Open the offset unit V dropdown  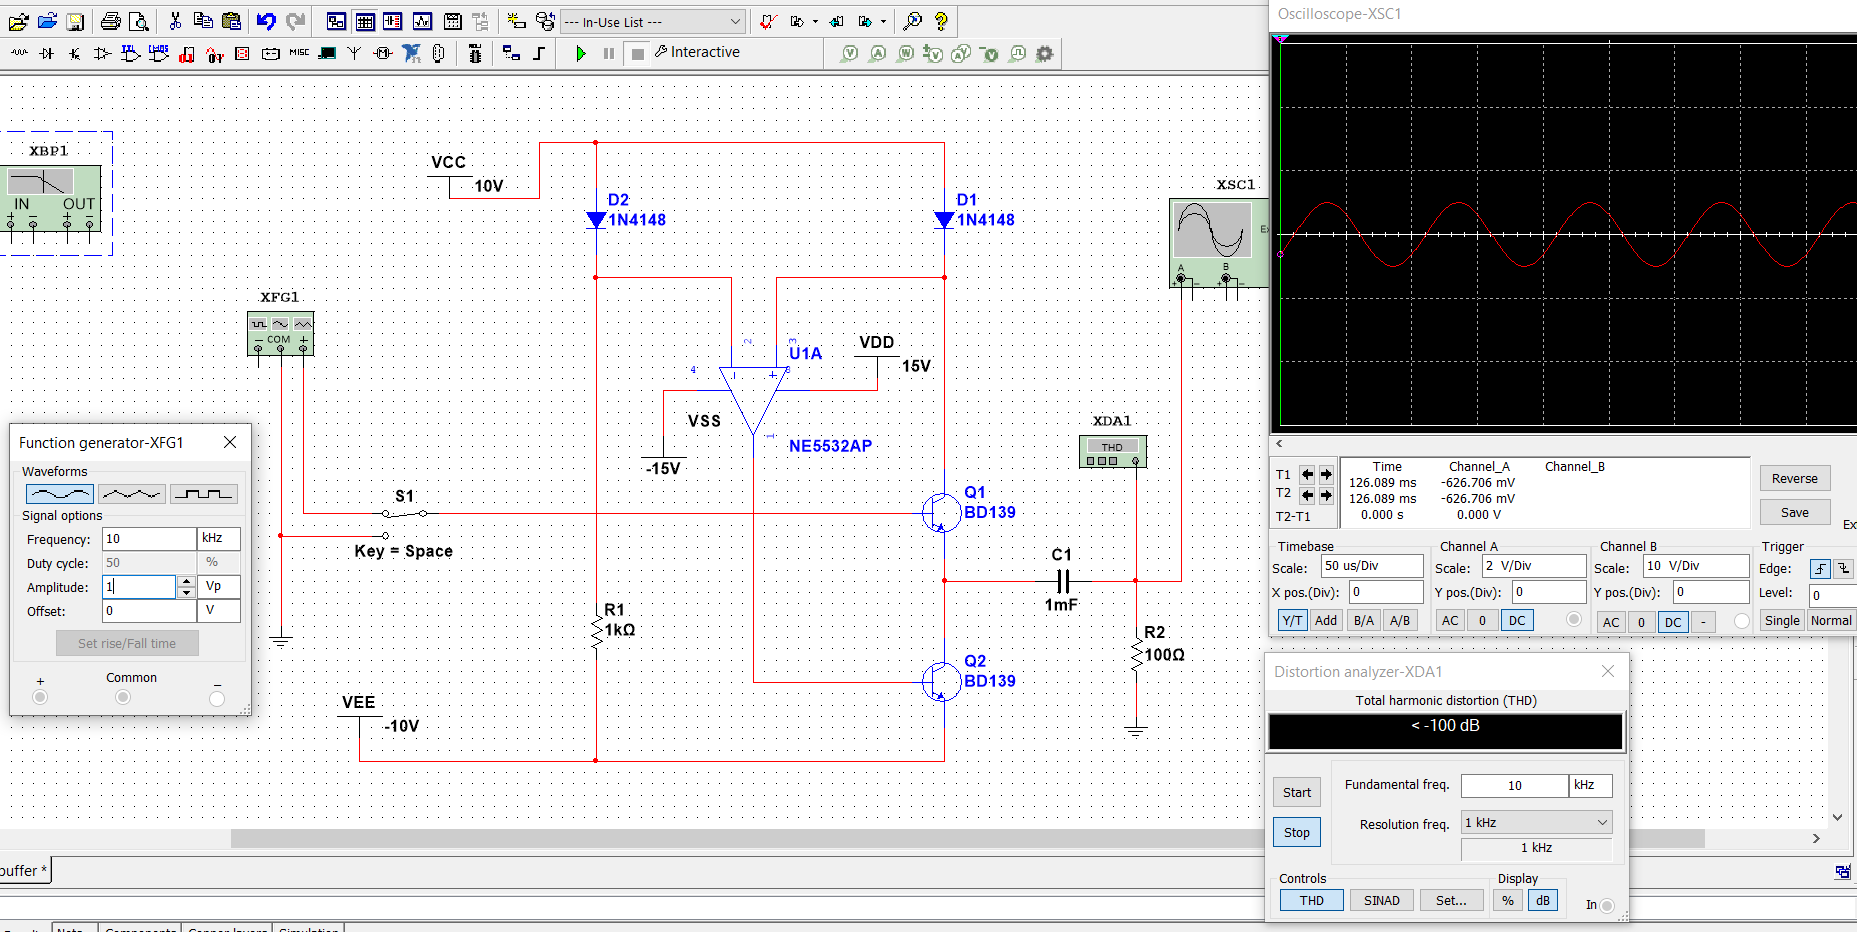(x=219, y=610)
